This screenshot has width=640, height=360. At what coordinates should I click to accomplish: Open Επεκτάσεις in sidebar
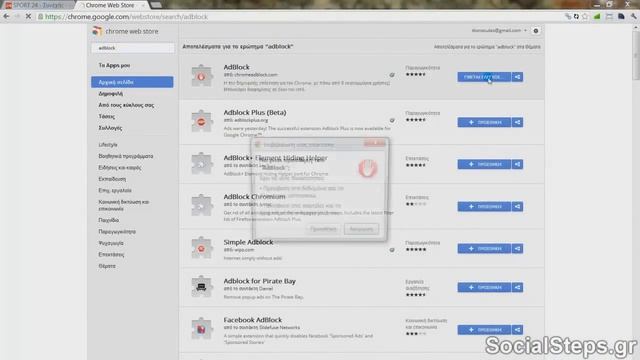click(x=111, y=254)
